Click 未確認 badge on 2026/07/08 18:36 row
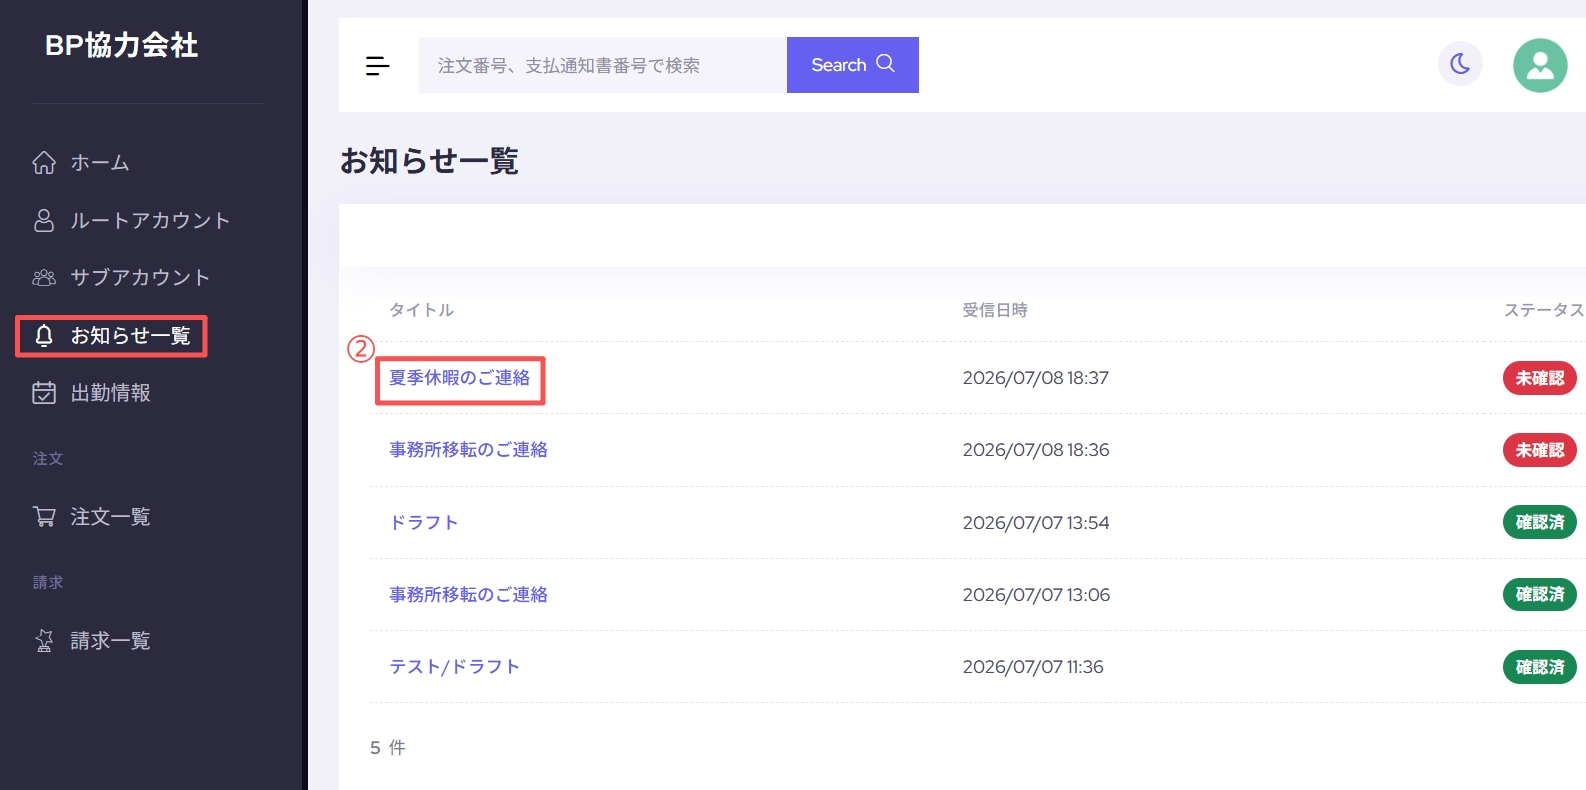The height and width of the screenshot is (790, 1586). pos(1540,450)
